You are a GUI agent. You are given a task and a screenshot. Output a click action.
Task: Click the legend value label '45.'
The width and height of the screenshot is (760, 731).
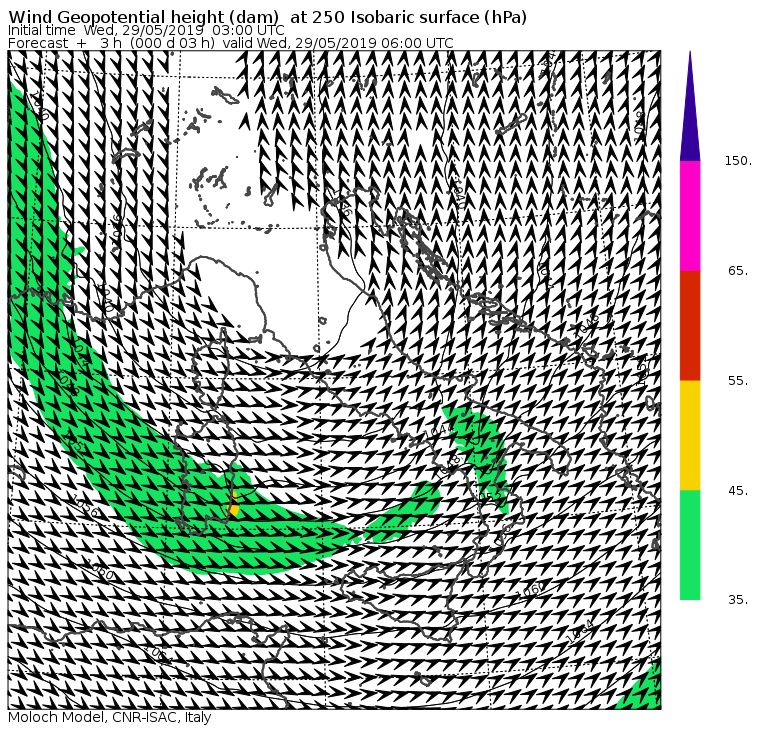[738, 491]
